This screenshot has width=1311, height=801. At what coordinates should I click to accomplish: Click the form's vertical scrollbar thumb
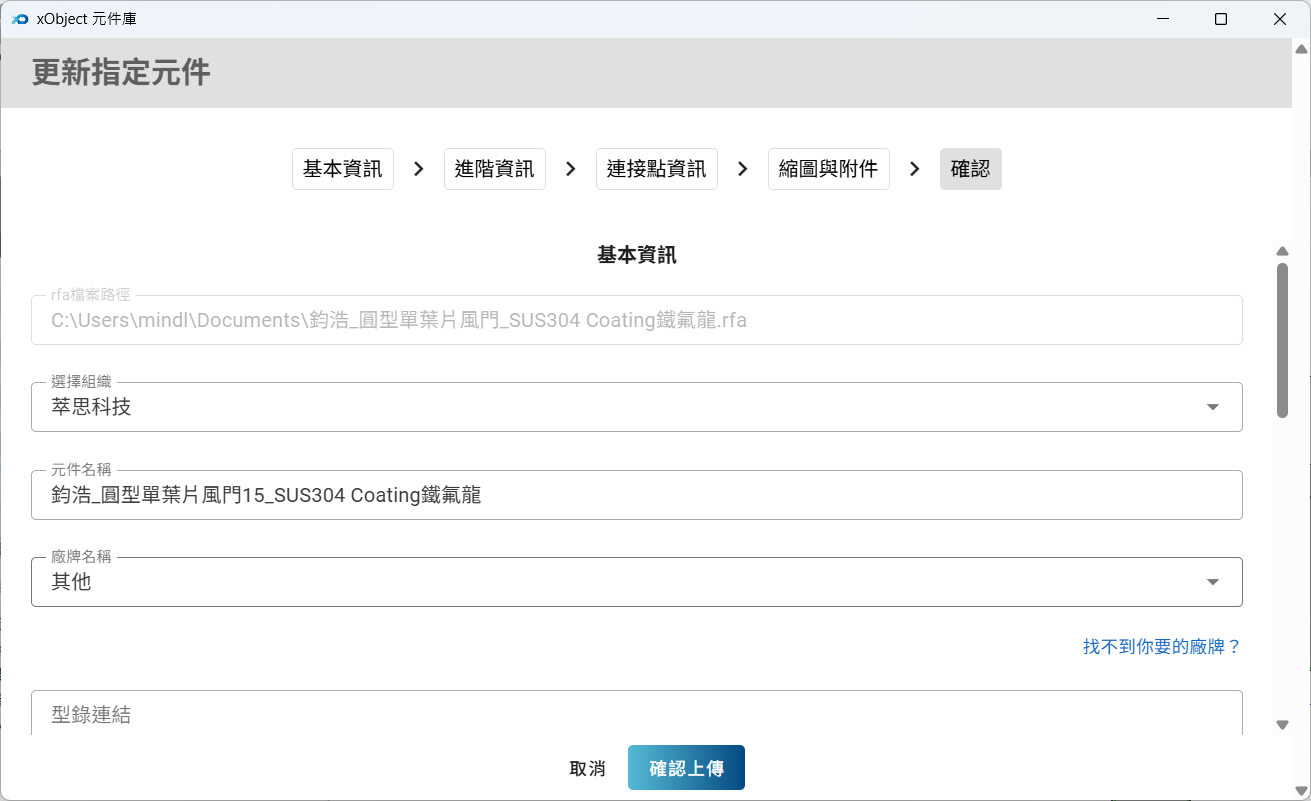1283,340
